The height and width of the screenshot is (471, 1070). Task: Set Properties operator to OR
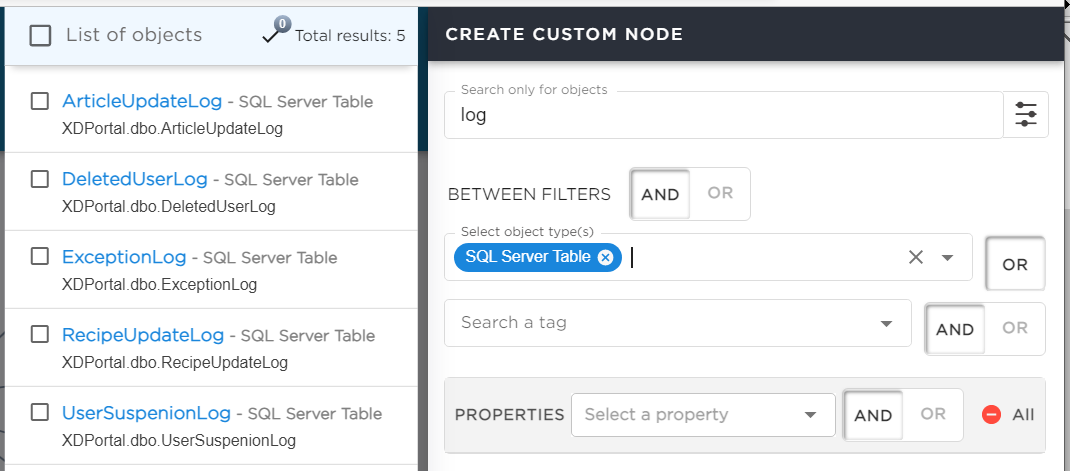click(x=933, y=414)
